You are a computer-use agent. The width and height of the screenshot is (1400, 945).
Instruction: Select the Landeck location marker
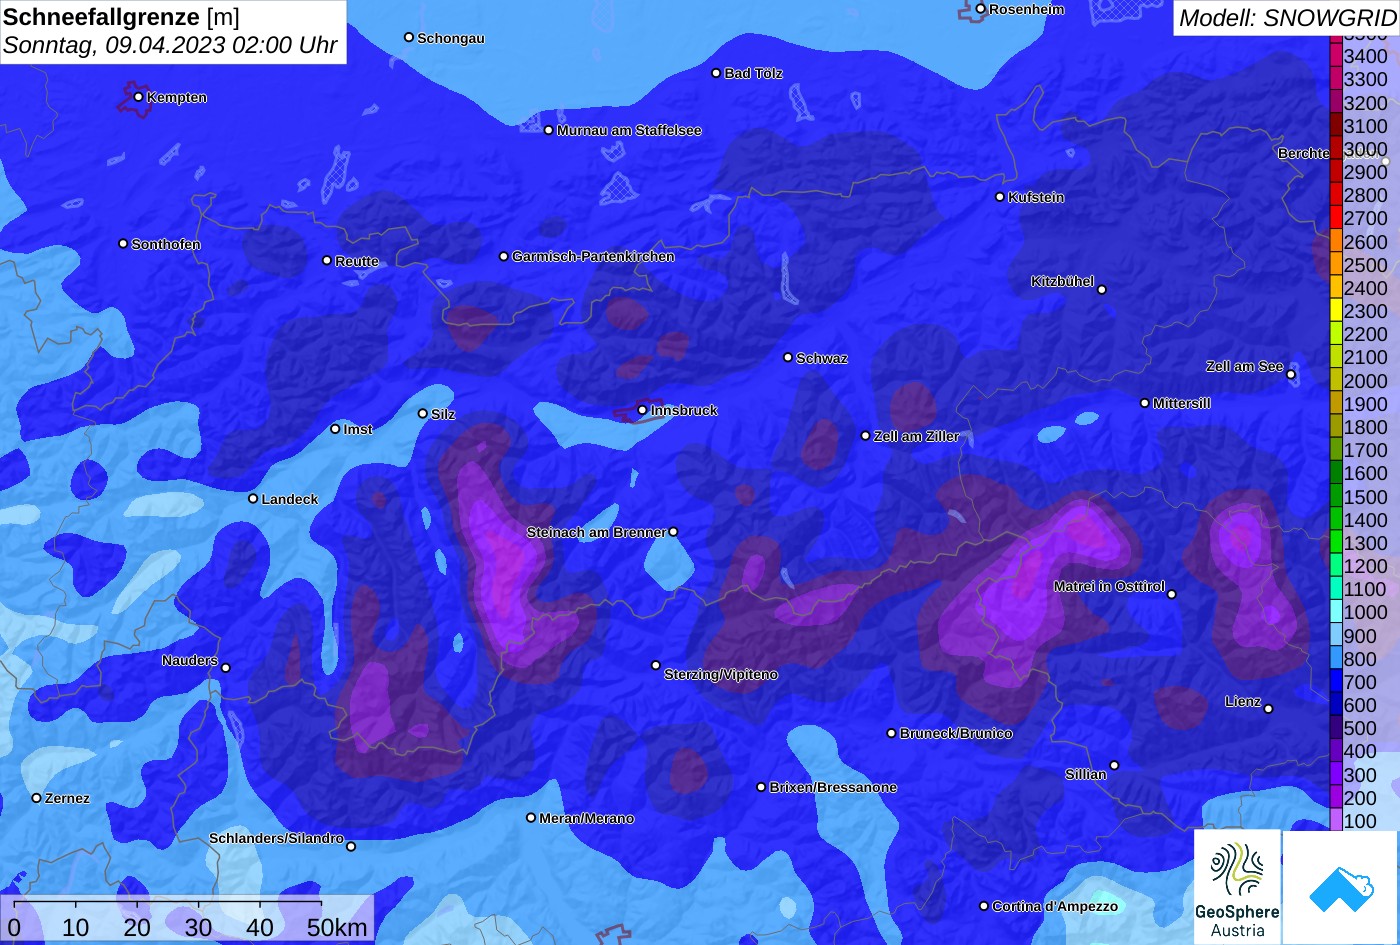(253, 498)
